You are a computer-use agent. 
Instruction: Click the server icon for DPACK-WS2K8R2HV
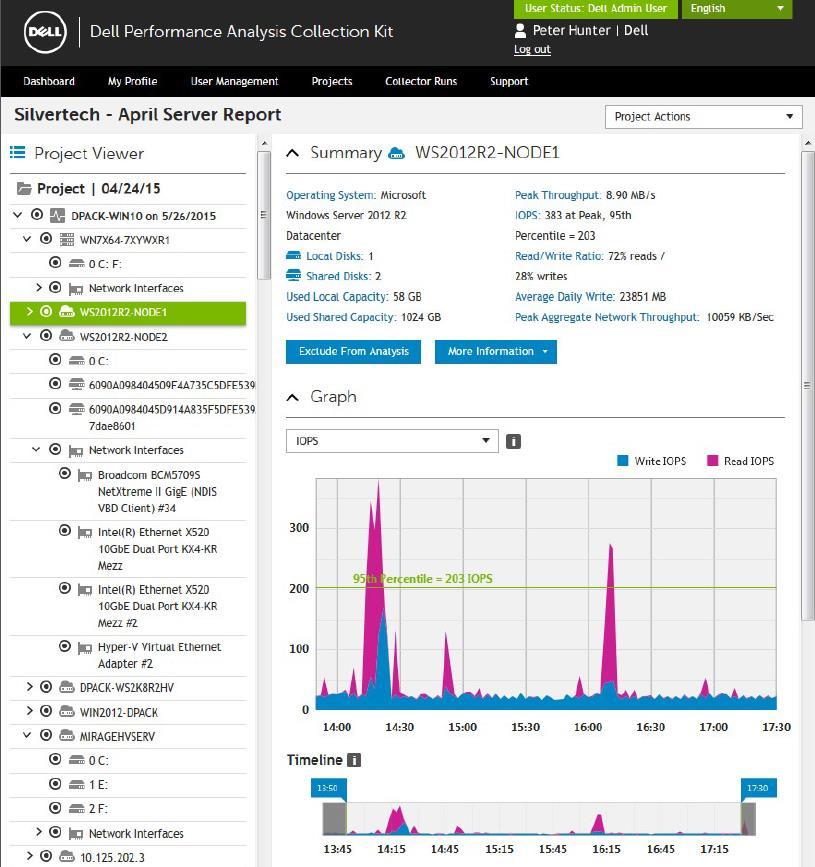(x=67, y=687)
